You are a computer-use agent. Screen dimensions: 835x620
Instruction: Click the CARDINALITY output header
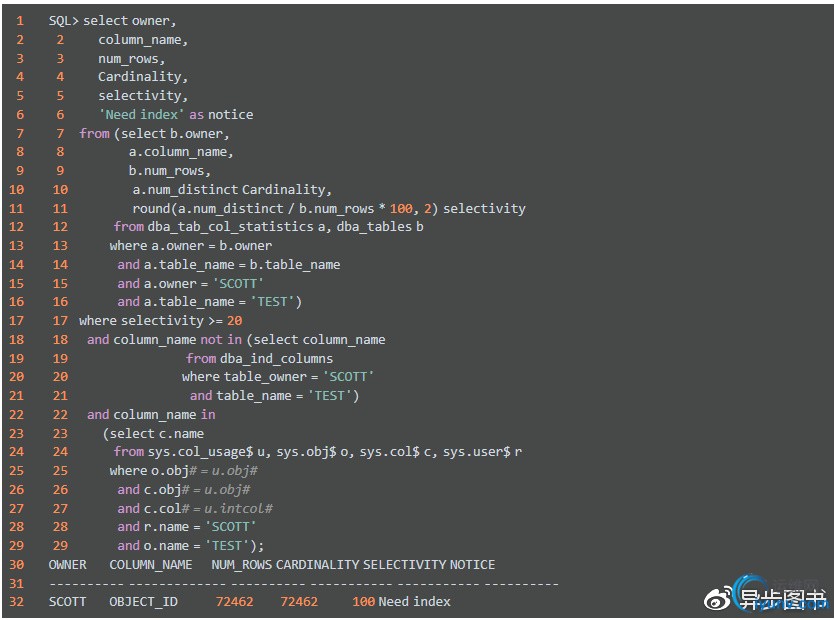coord(318,565)
